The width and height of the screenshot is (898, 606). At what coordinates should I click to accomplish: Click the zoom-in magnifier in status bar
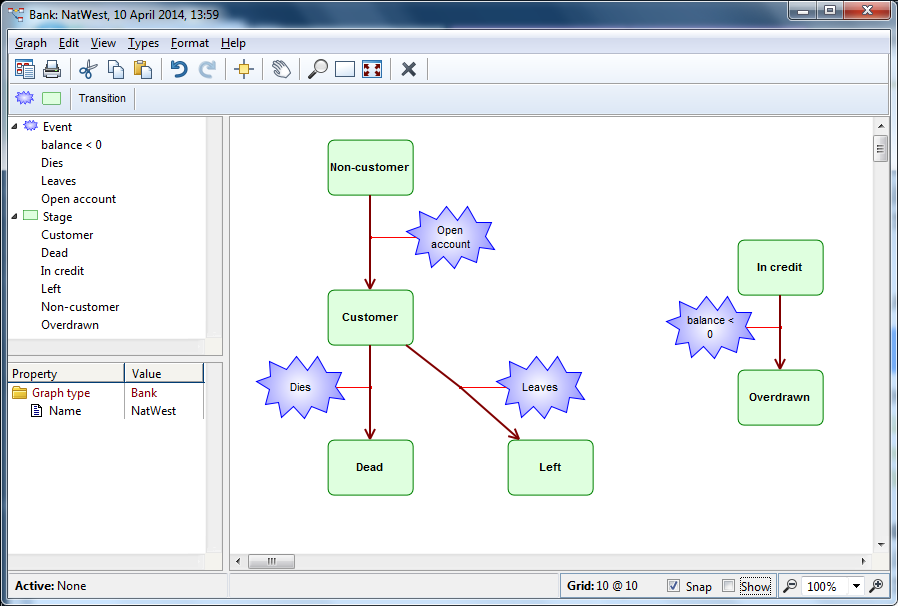pyautogui.click(x=877, y=586)
